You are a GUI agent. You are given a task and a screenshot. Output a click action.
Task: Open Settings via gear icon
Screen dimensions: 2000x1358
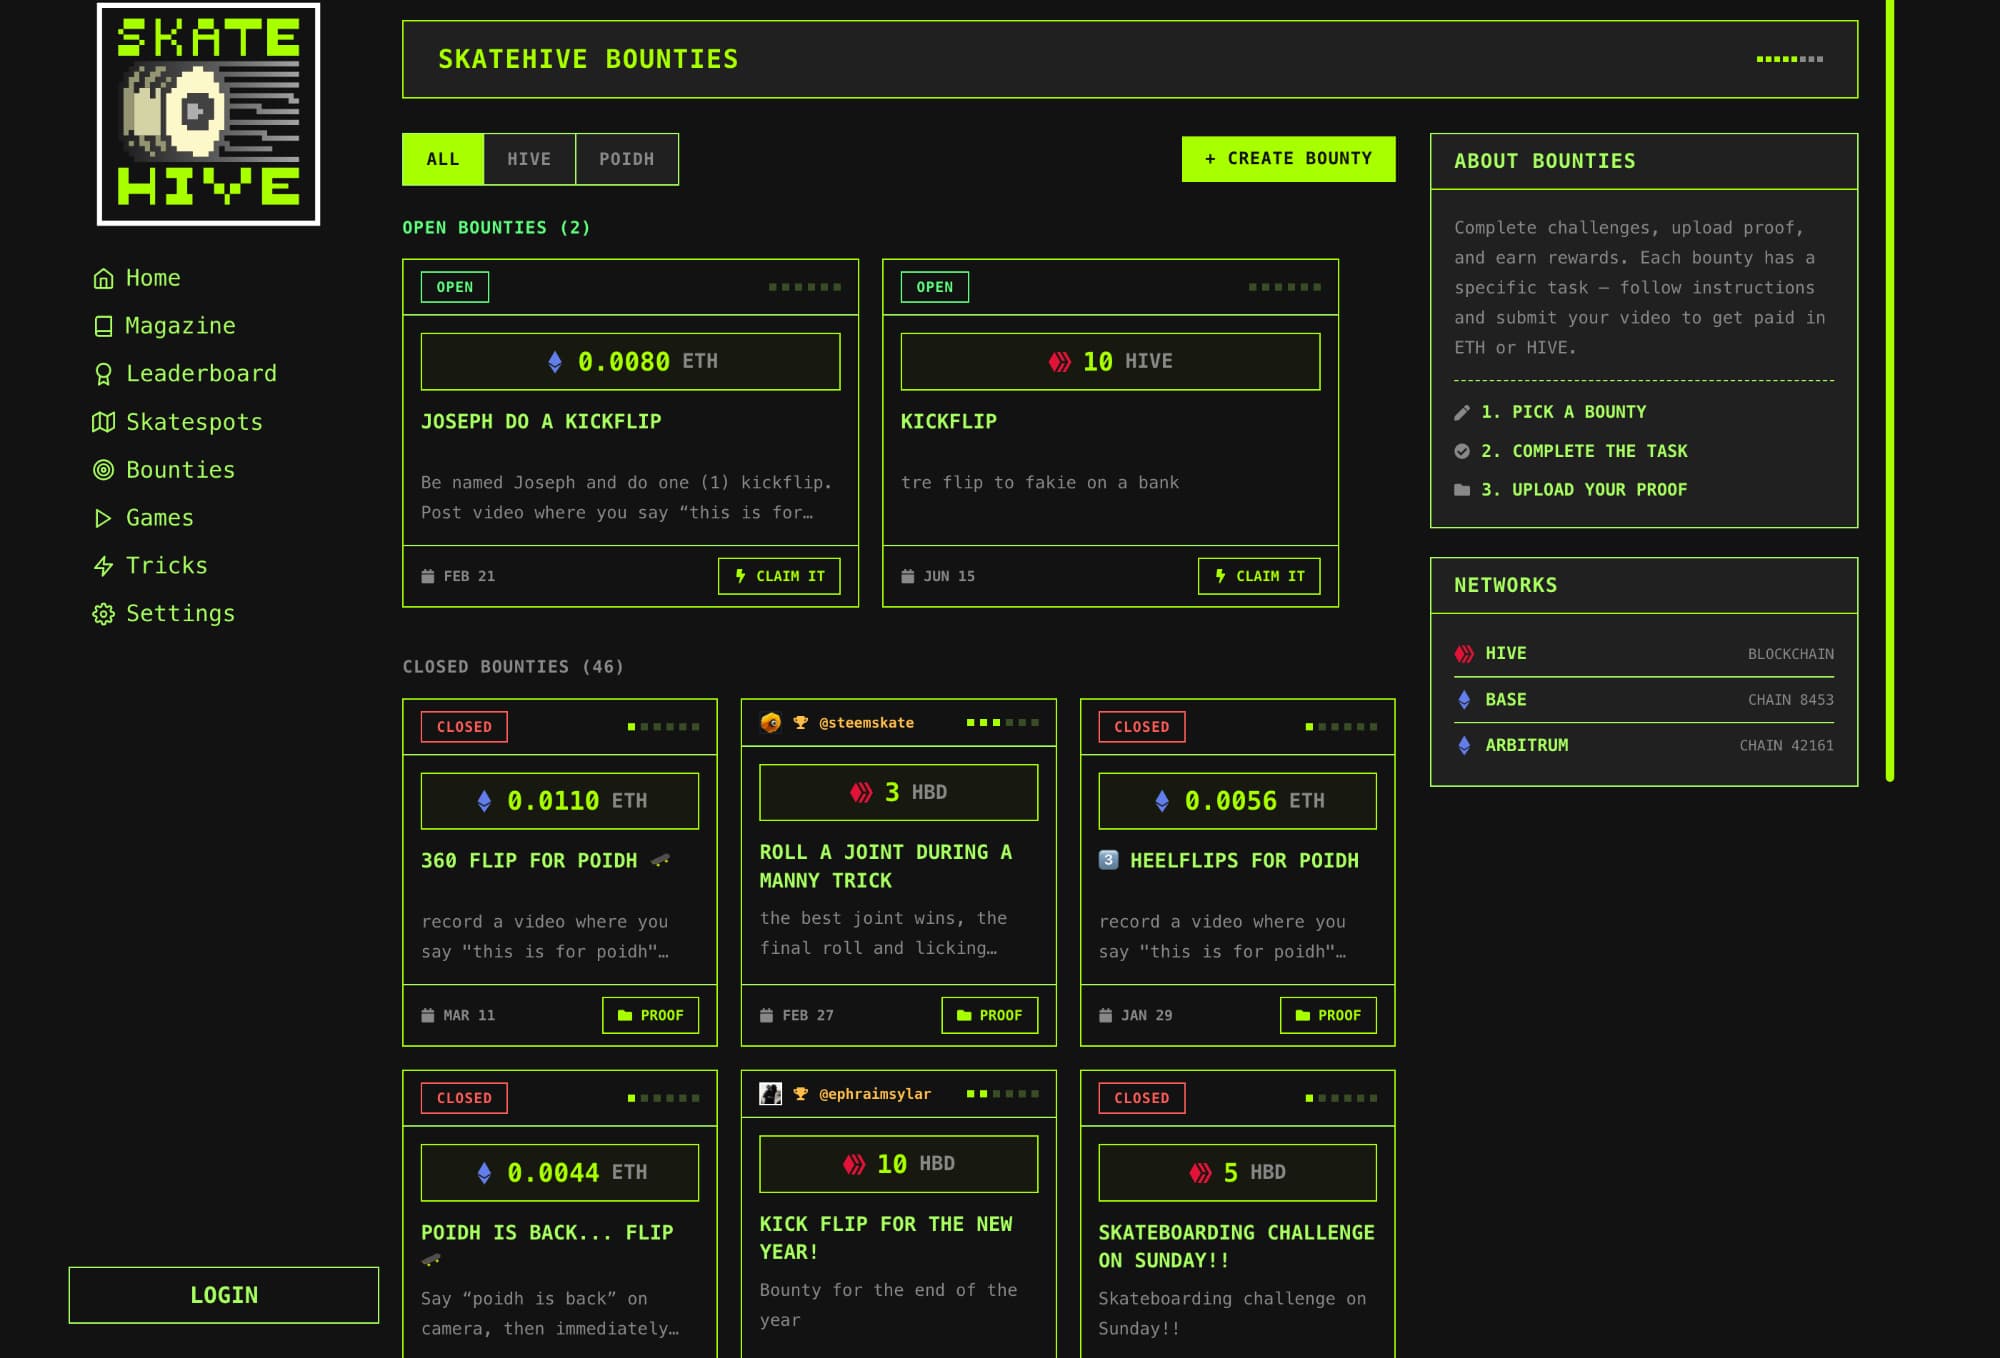(104, 614)
